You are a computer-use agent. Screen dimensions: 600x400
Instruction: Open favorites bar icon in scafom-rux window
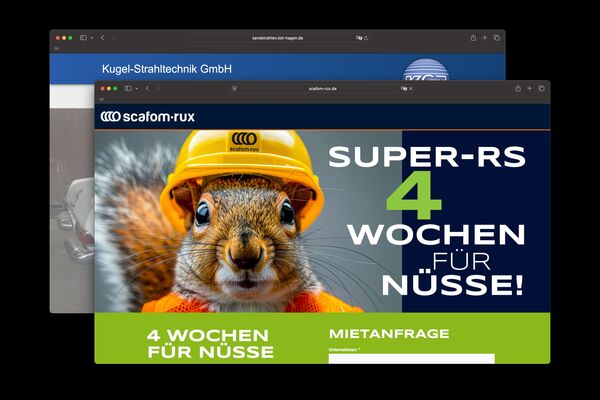(101, 99)
